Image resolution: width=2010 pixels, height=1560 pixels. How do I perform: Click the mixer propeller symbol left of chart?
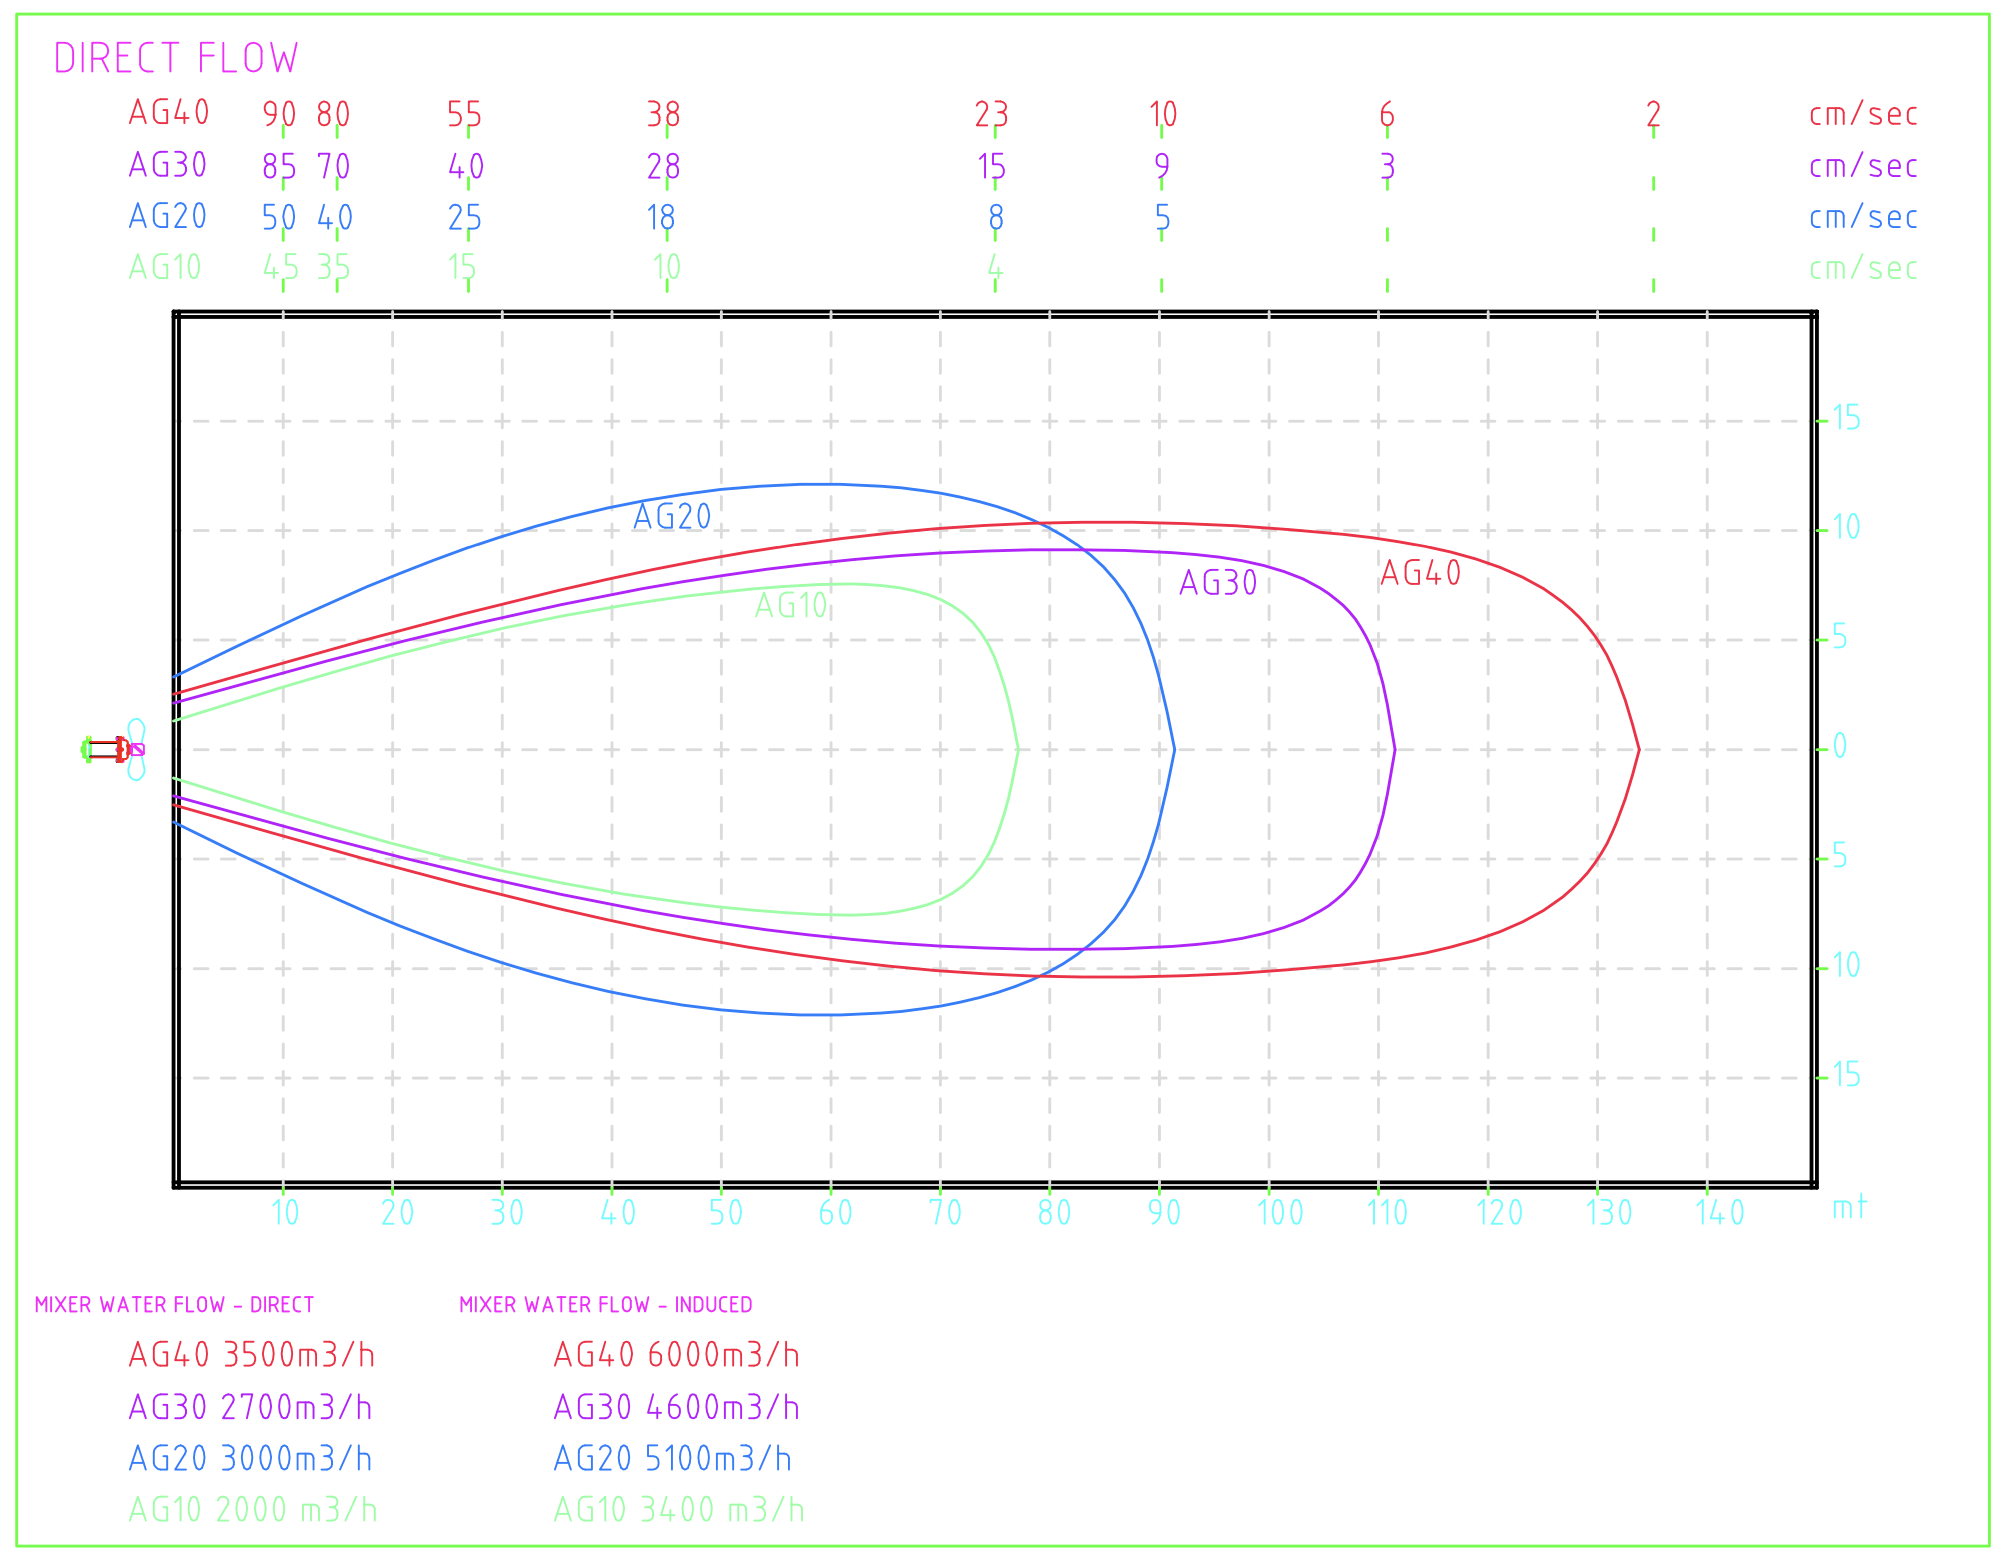pyautogui.click(x=135, y=749)
